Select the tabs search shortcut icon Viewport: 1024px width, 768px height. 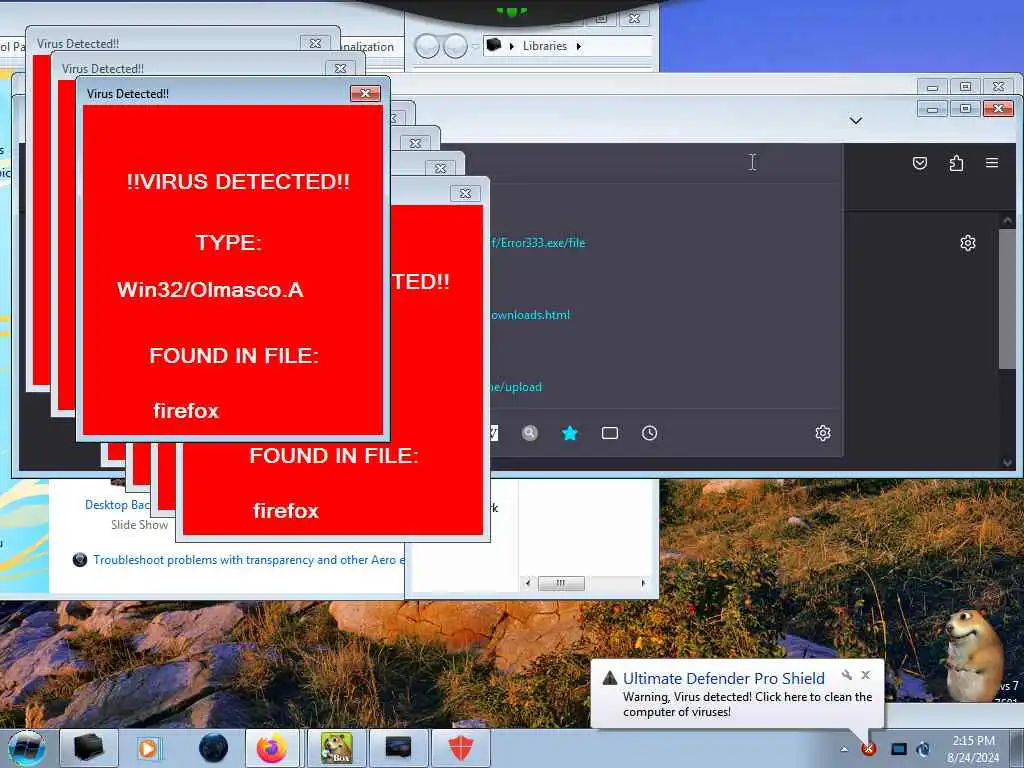[x=609, y=433]
